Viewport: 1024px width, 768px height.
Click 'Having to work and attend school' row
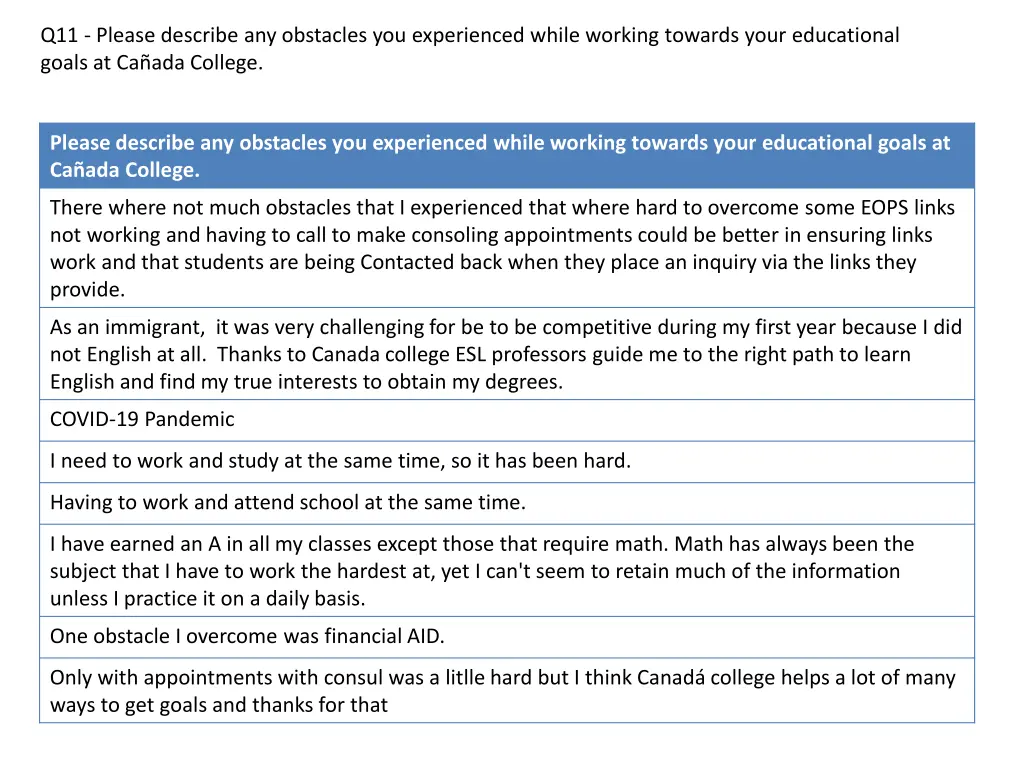pyautogui.click(x=507, y=504)
